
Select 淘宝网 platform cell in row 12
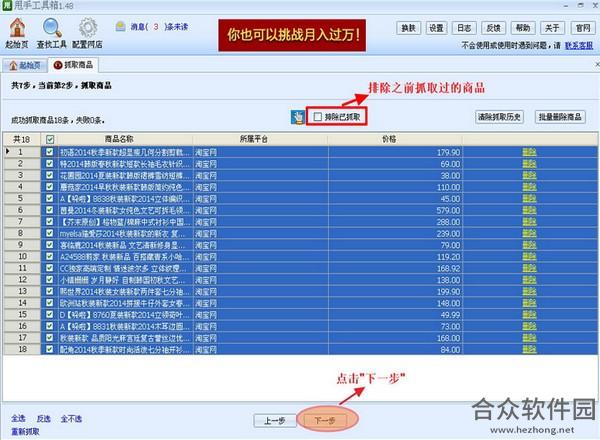click(260, 280)
